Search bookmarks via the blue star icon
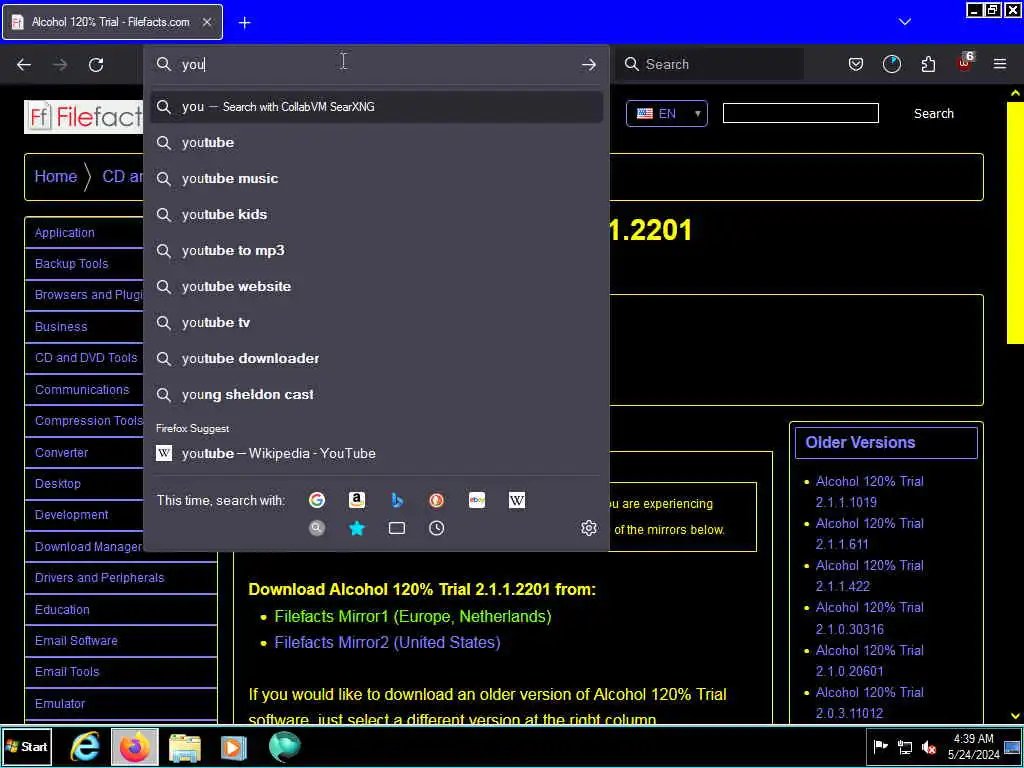The width and height of the screenshot is (1024, 768). 357,528
